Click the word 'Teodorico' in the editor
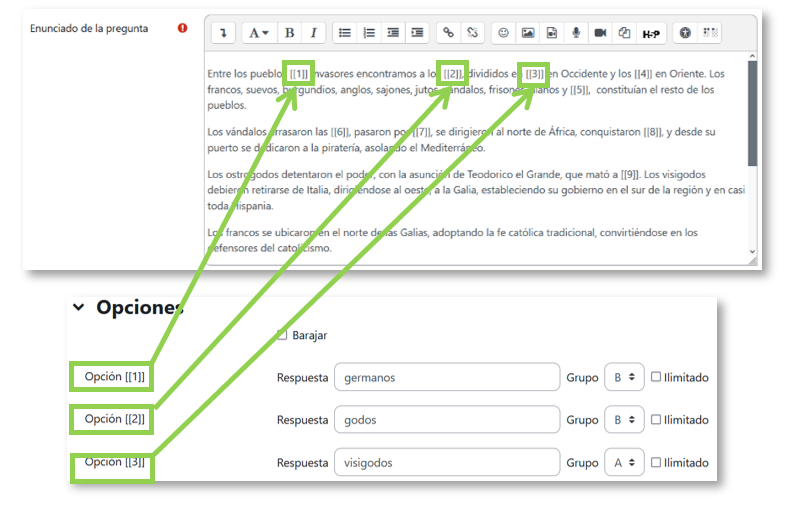The image size is (798, 512). (490, 175)
